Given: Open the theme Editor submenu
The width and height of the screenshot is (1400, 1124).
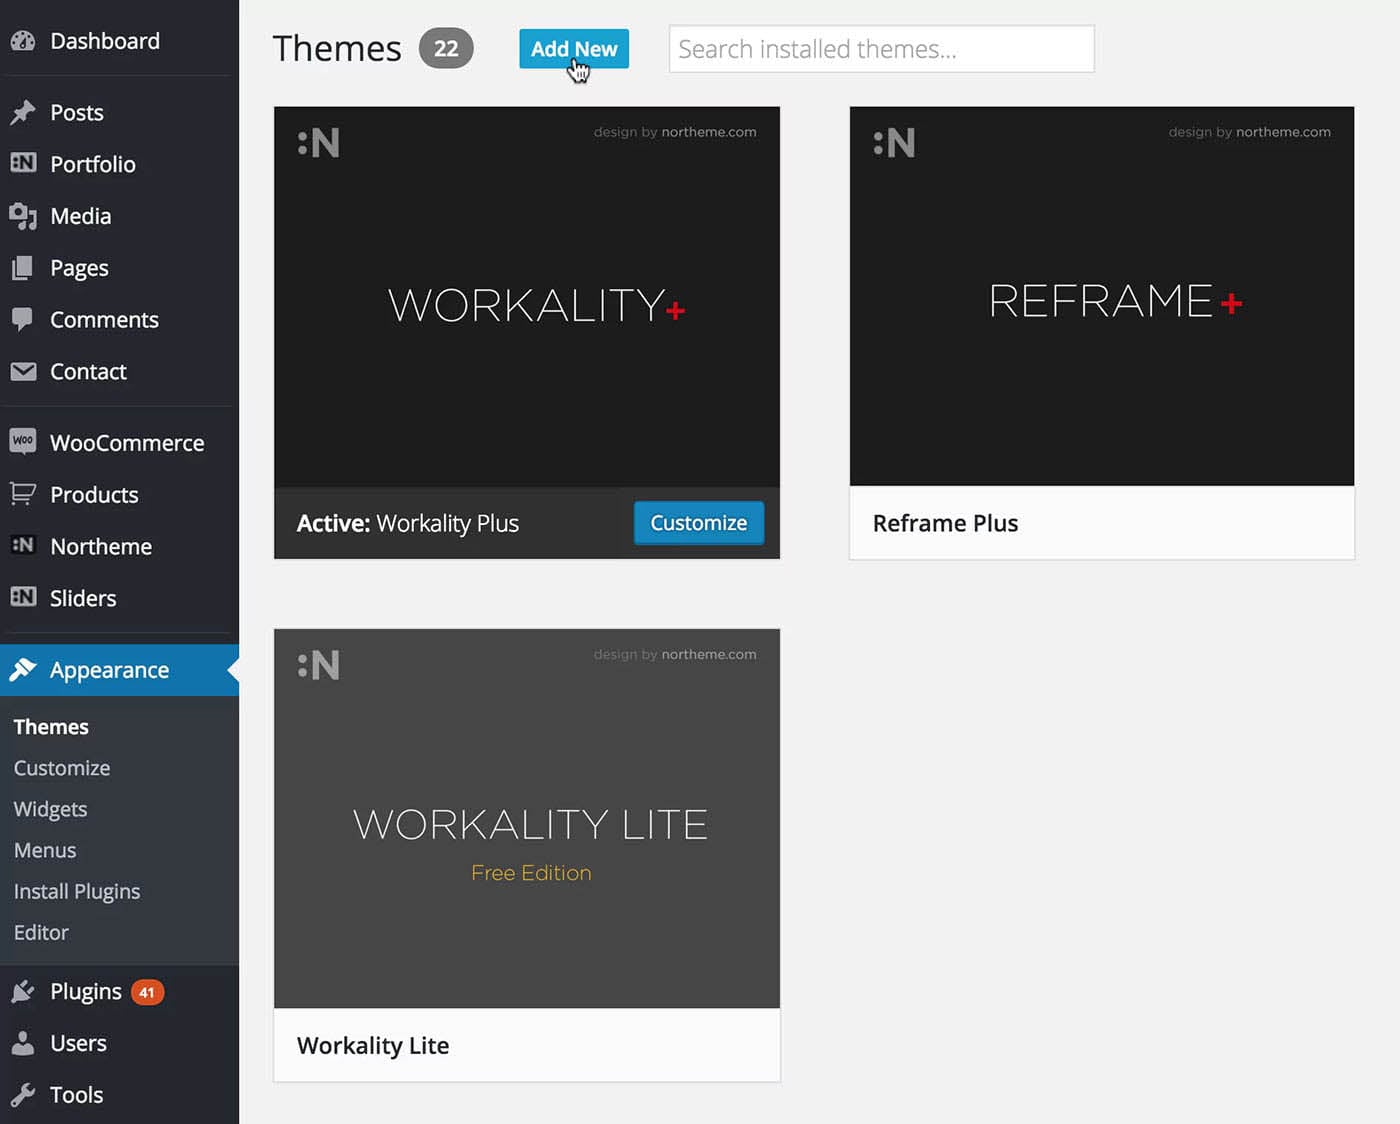Looking at the screenshot, I should (x=41, y=932).
